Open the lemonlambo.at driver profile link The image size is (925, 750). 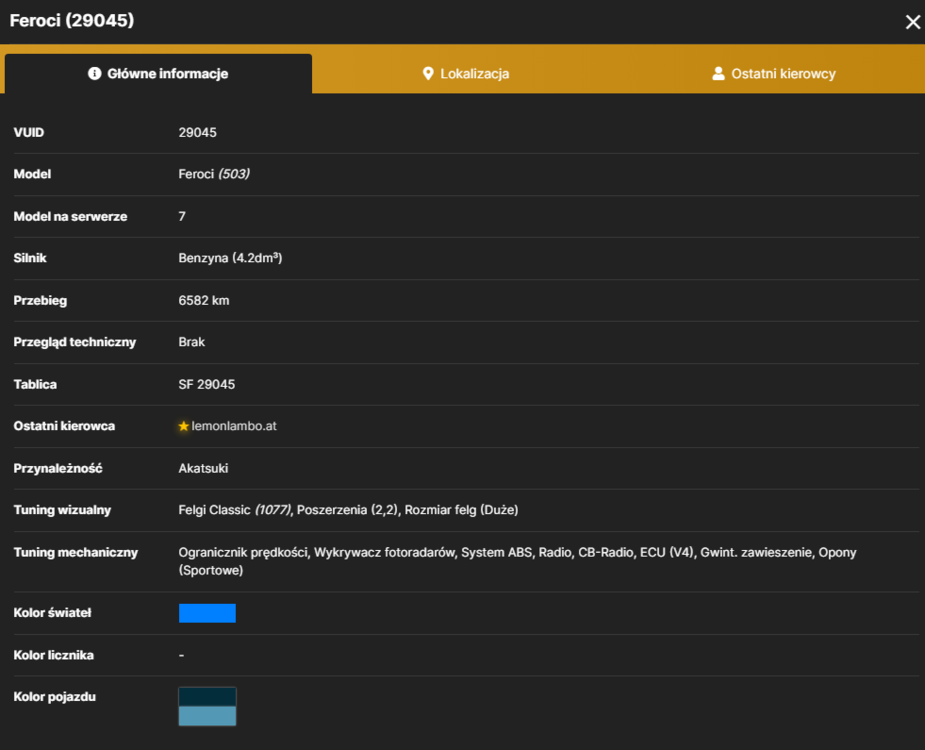pyautogui.click(x=234, y=426)
